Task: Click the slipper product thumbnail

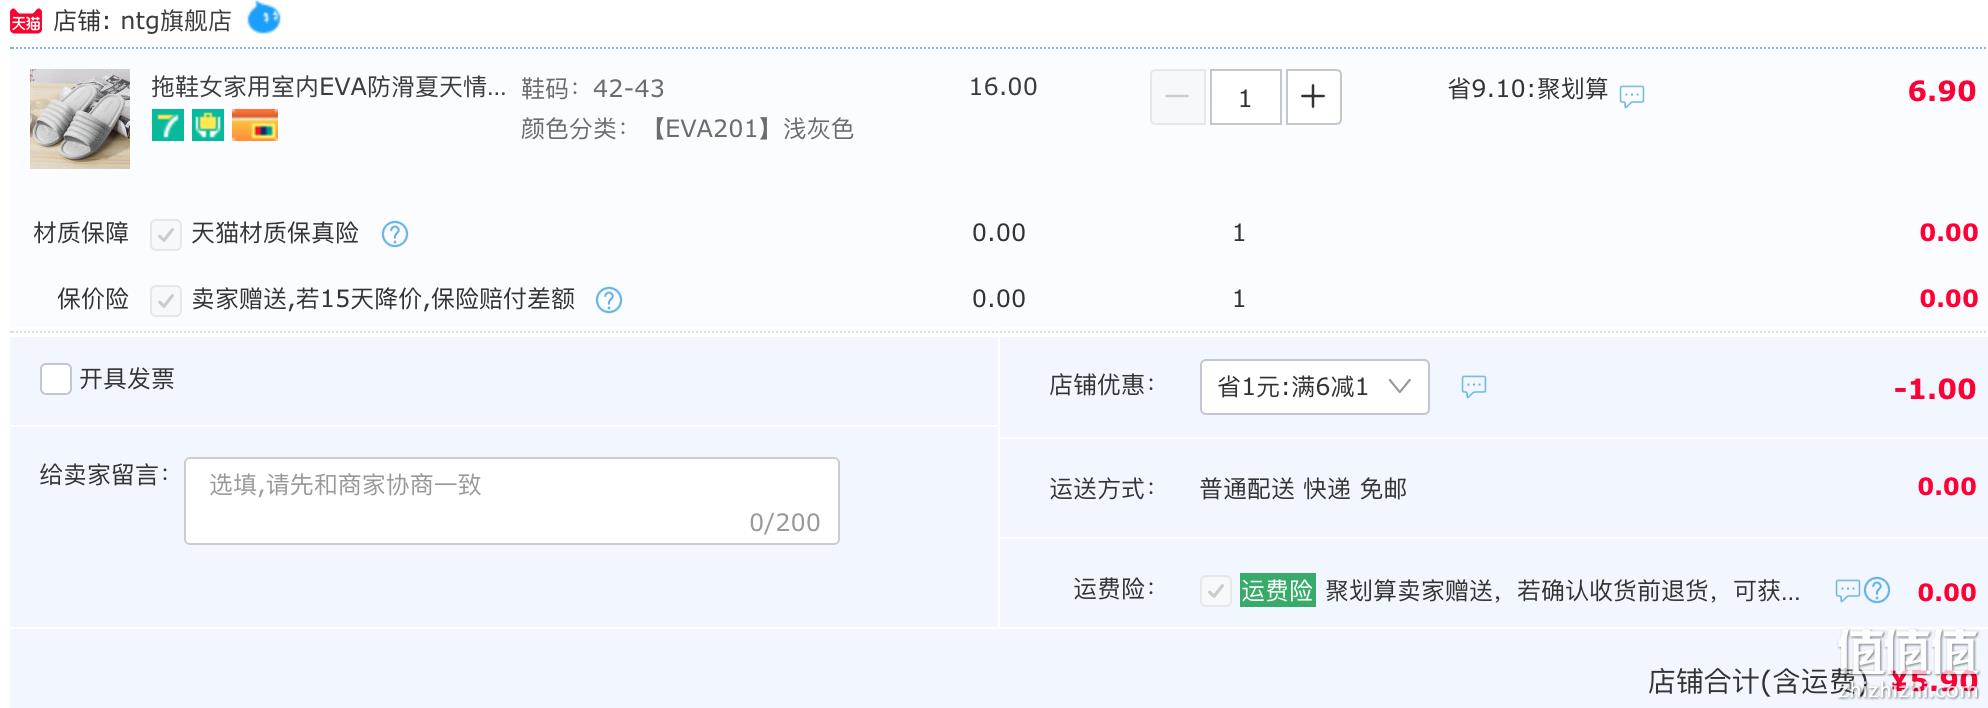Action: 80,118
